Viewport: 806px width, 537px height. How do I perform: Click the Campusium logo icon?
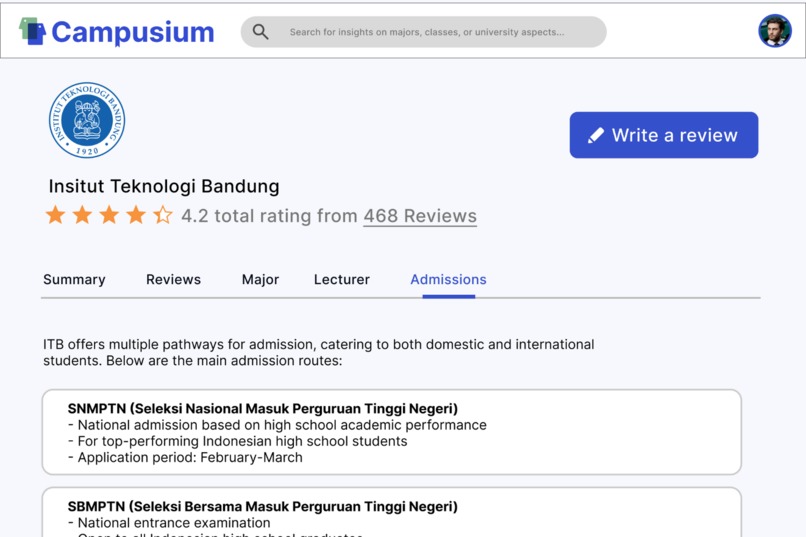click(32, 31)
